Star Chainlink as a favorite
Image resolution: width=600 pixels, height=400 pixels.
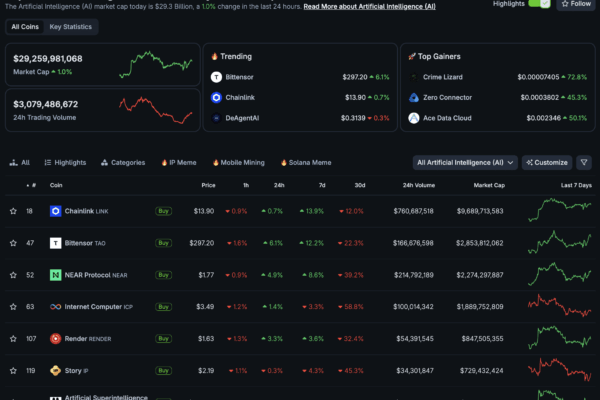(13, 211)
